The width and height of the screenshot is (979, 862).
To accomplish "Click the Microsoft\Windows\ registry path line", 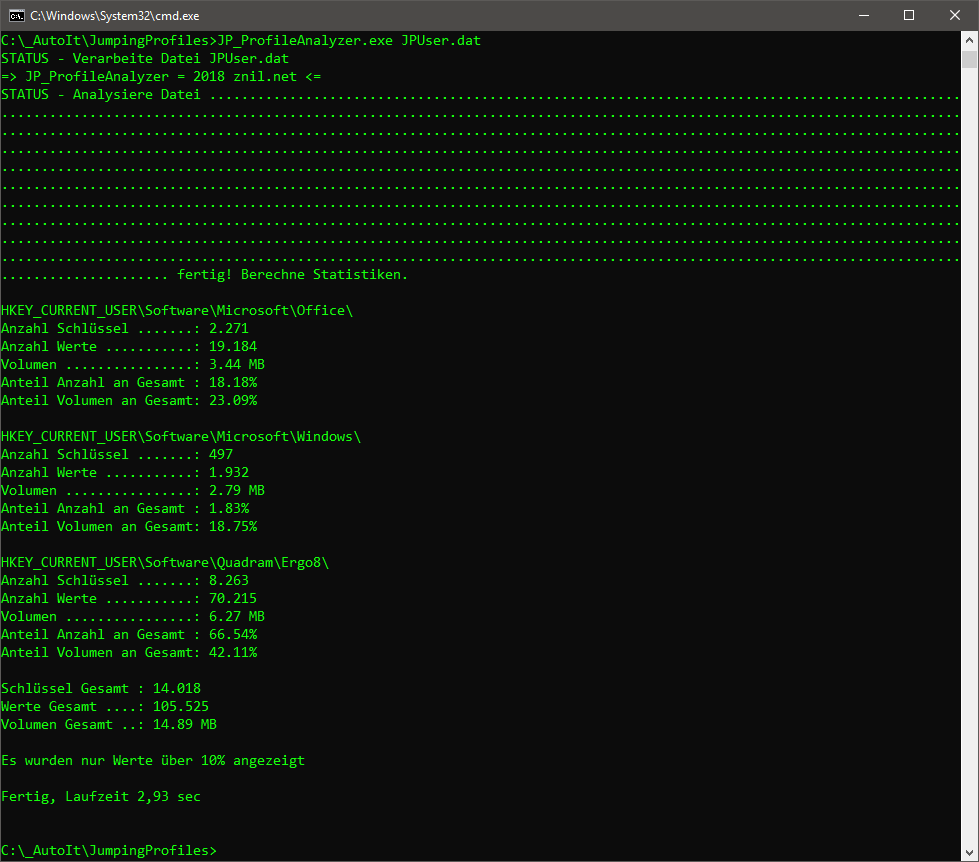I will tap(181, 436).
